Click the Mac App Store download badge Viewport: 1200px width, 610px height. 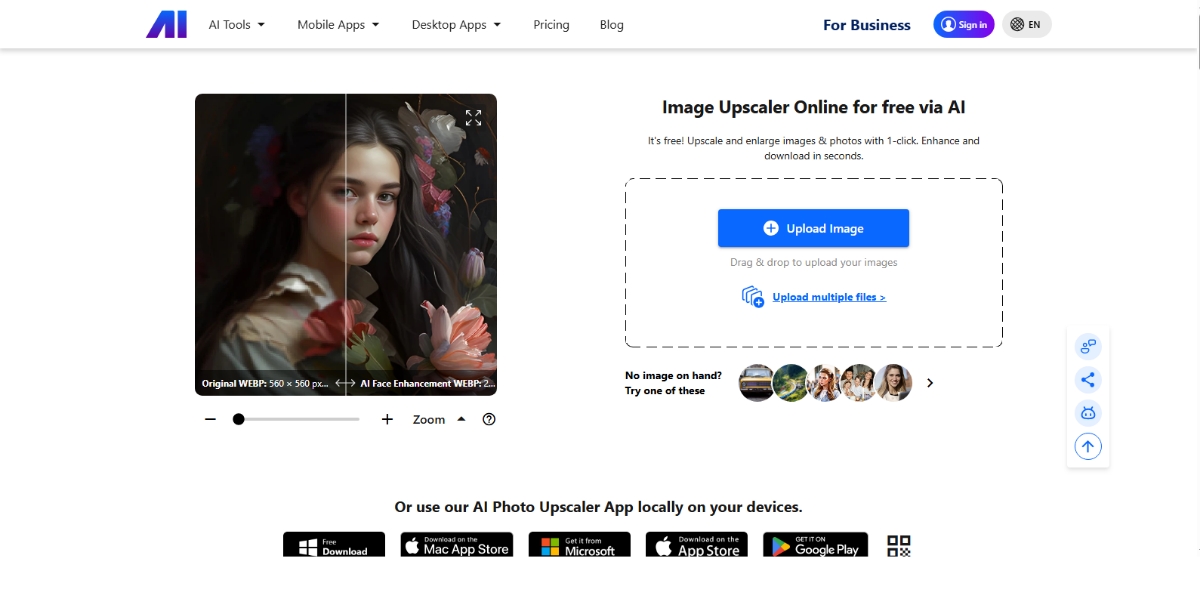457,544
